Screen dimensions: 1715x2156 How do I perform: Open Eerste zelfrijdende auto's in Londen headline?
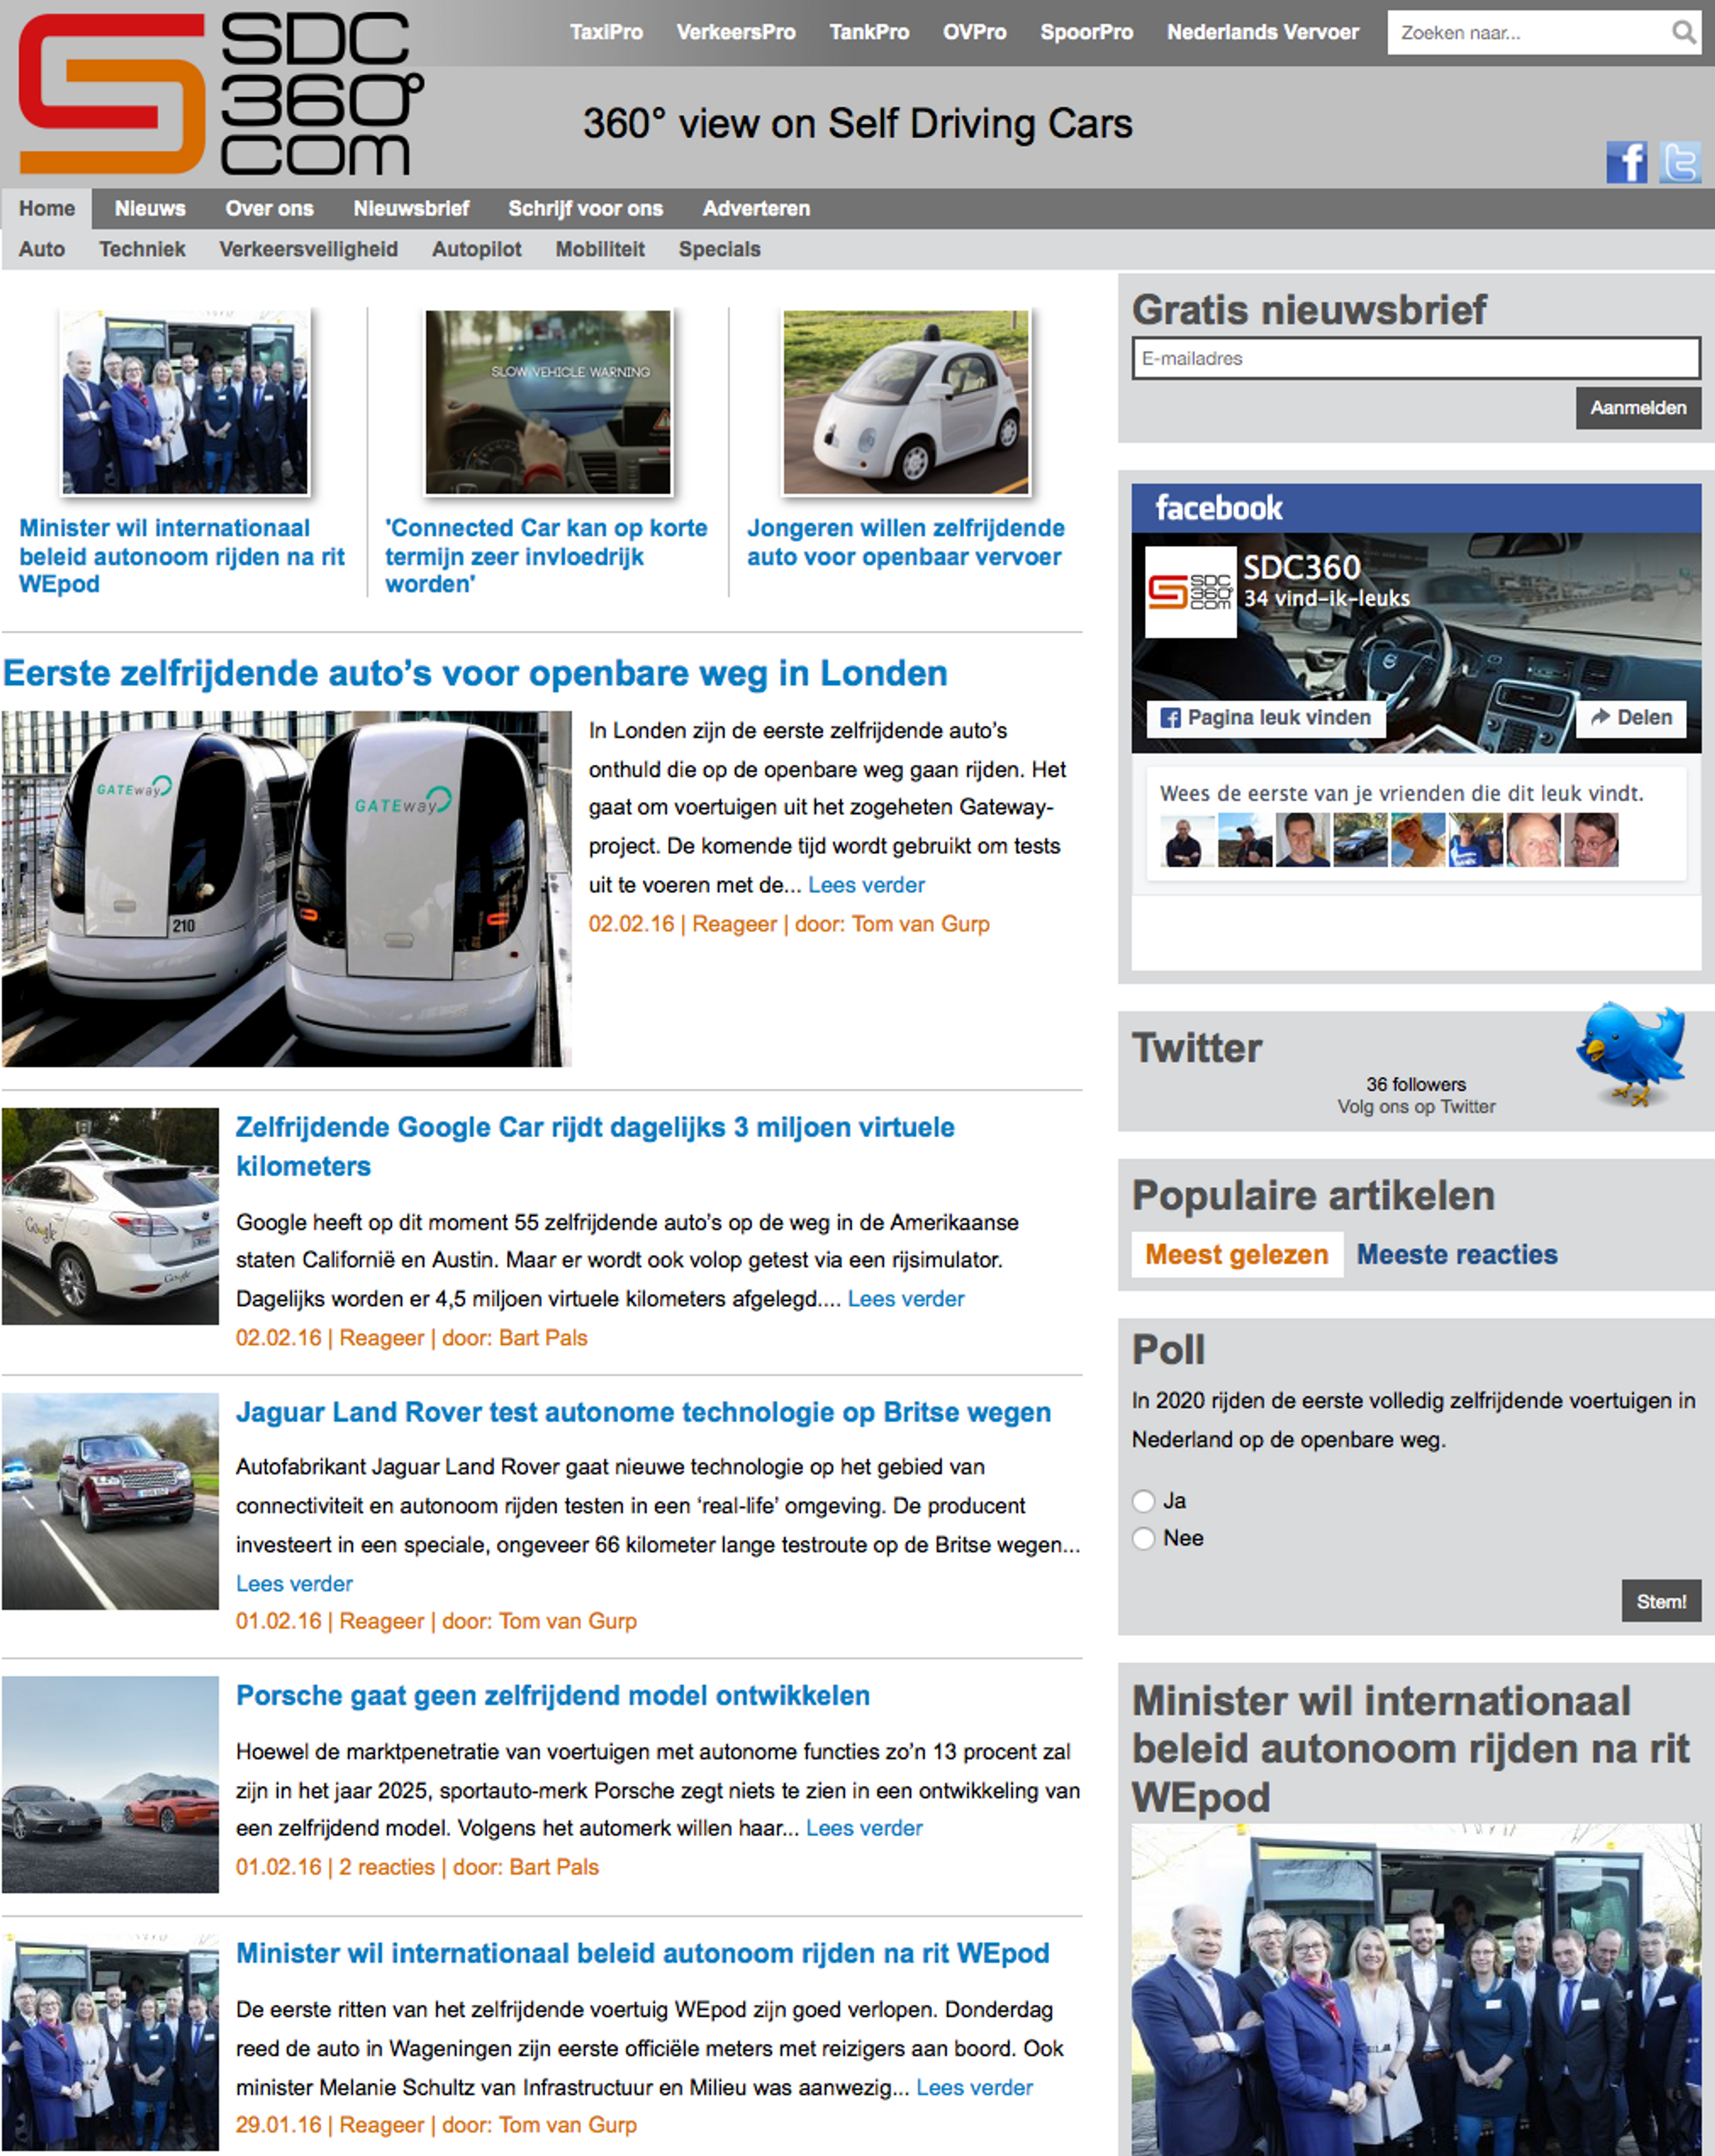coord(475,673)
